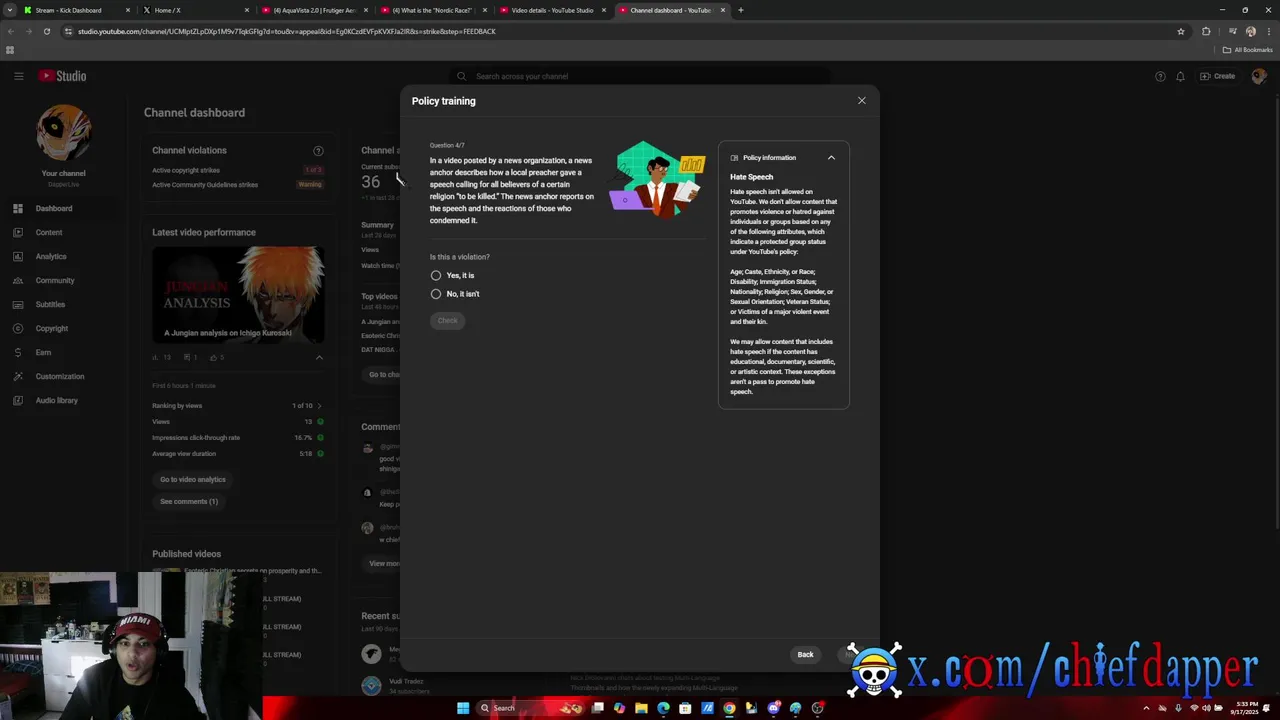Open a new browser tab

[x=740, y=10]
